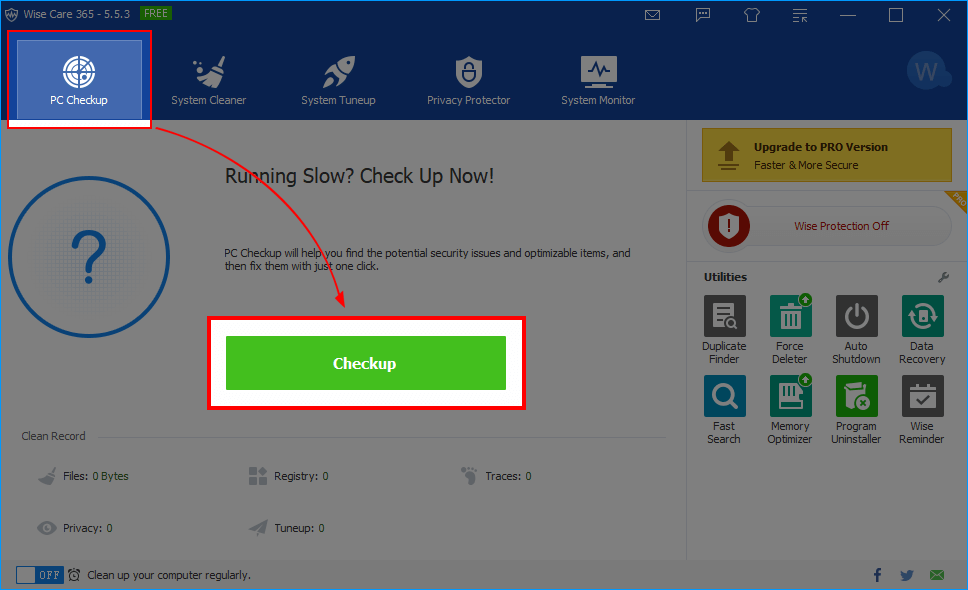Click Upgrade to PRO Version banner
This screenshot has height=590, width=968.
827,155
